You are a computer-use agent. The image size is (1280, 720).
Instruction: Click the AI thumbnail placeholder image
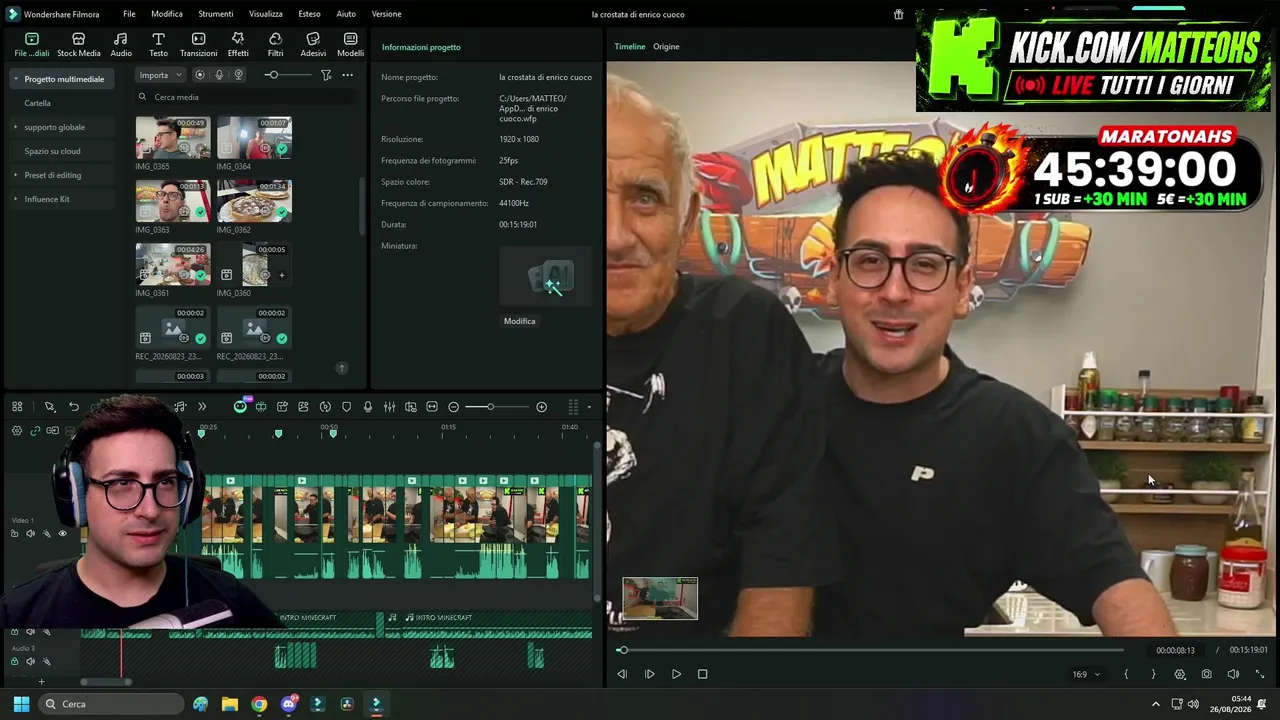(x=546, y=276)
